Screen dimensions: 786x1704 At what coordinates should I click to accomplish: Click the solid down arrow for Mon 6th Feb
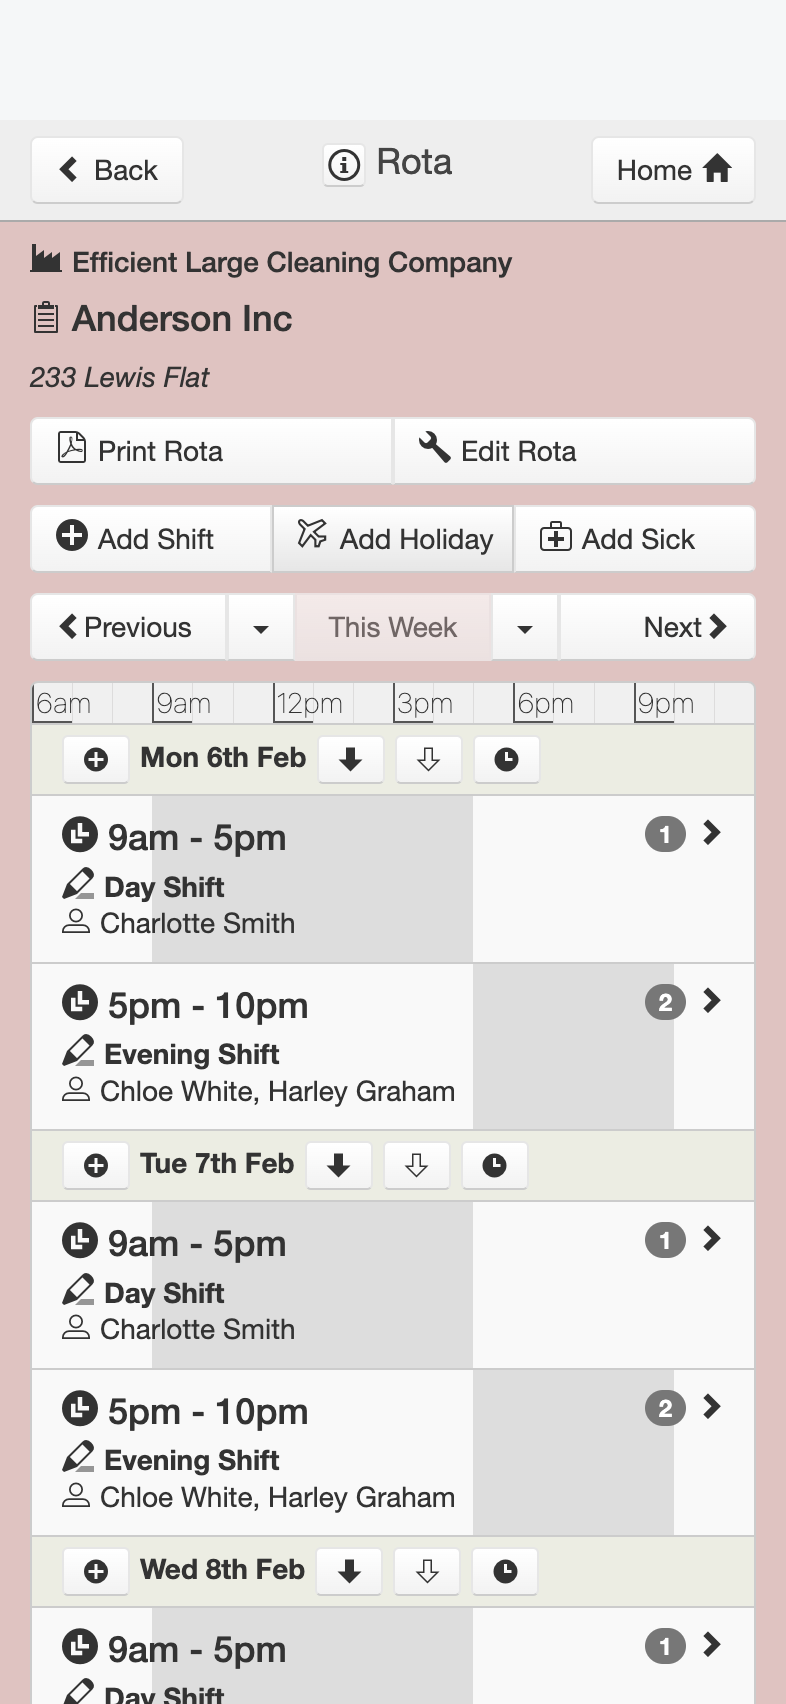[350, 760]
